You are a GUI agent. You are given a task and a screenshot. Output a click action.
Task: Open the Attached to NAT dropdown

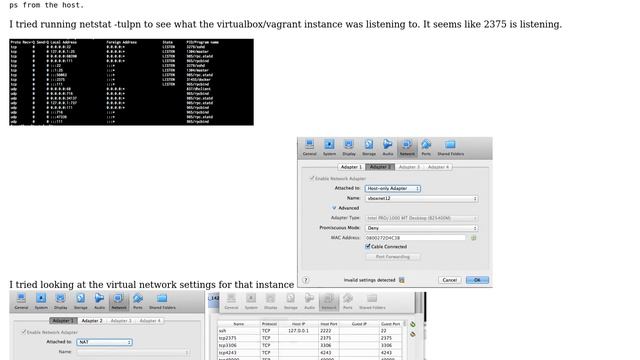104,342
